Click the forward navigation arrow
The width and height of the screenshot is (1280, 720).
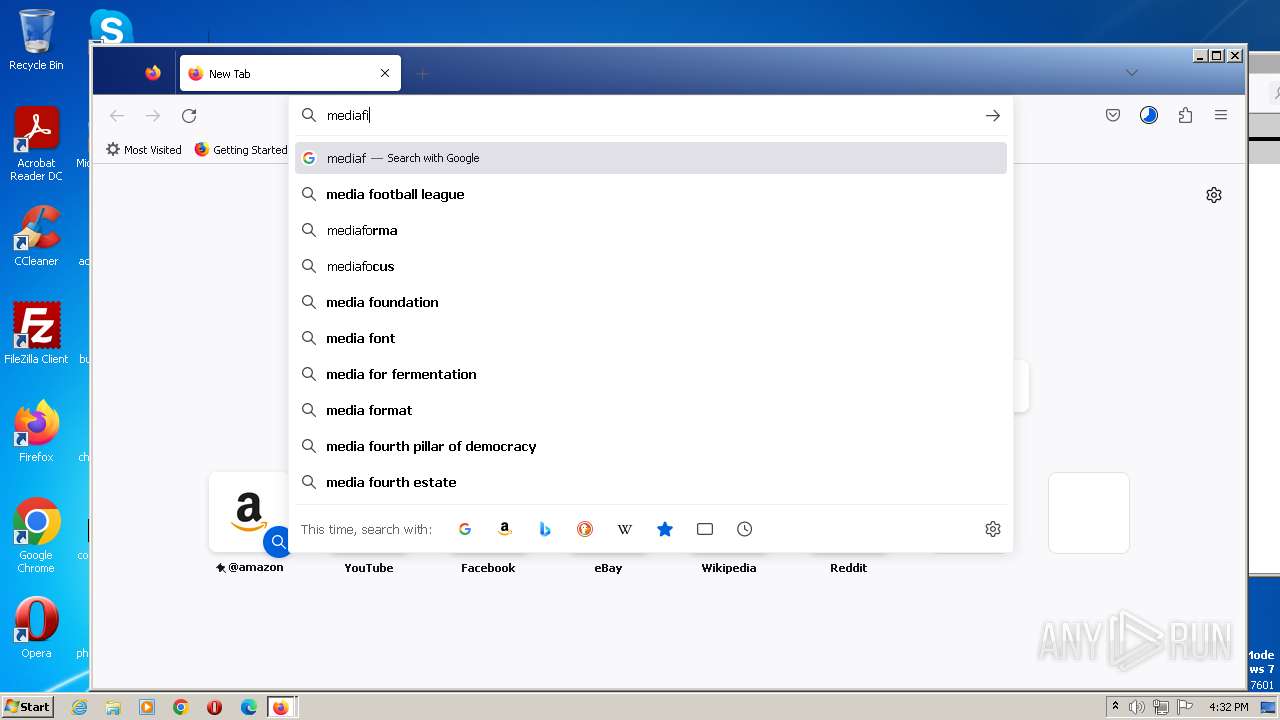[153, 116]
